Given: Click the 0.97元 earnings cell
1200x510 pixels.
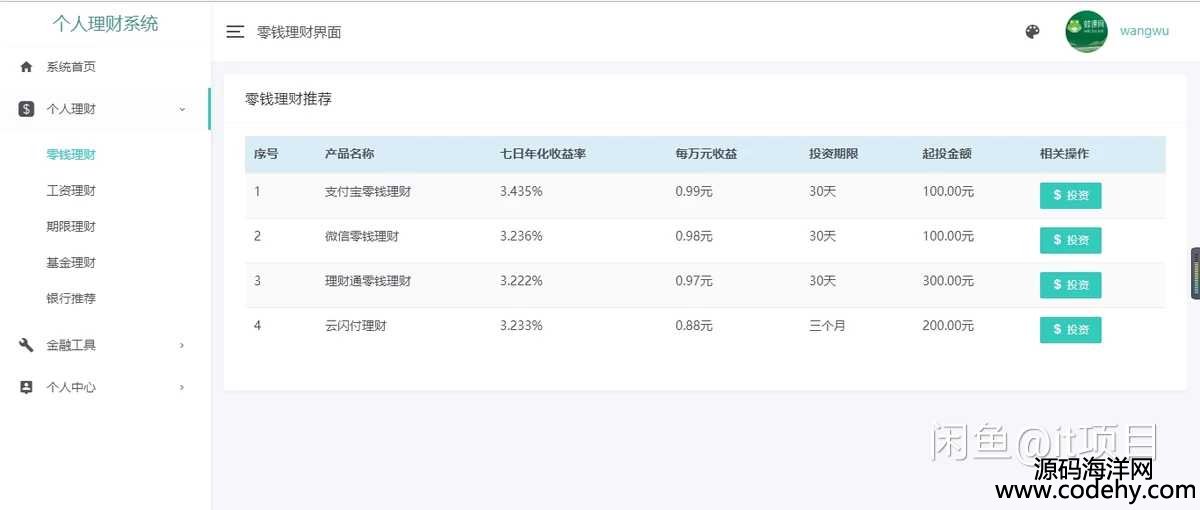Looking at the screenshot, I should [x=694, y=281].
